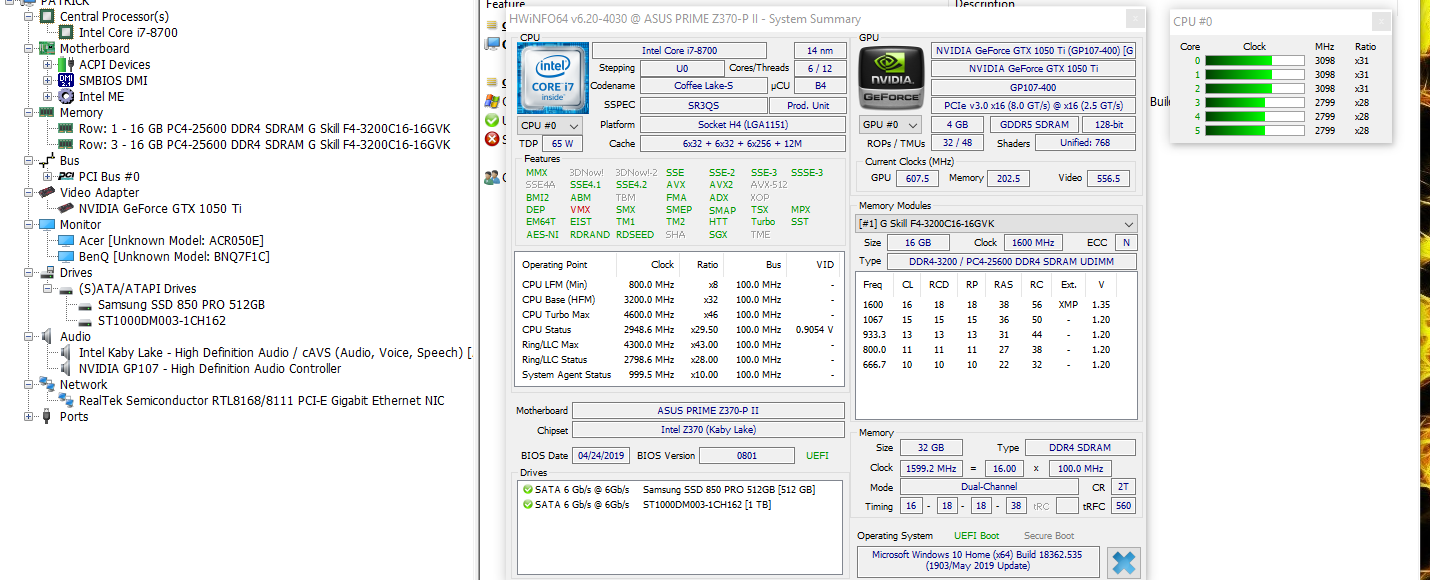Collapse the Memory tree node
Image resolution: width=1430 pixels, height=580 pixels.
(x=29, y=112)
